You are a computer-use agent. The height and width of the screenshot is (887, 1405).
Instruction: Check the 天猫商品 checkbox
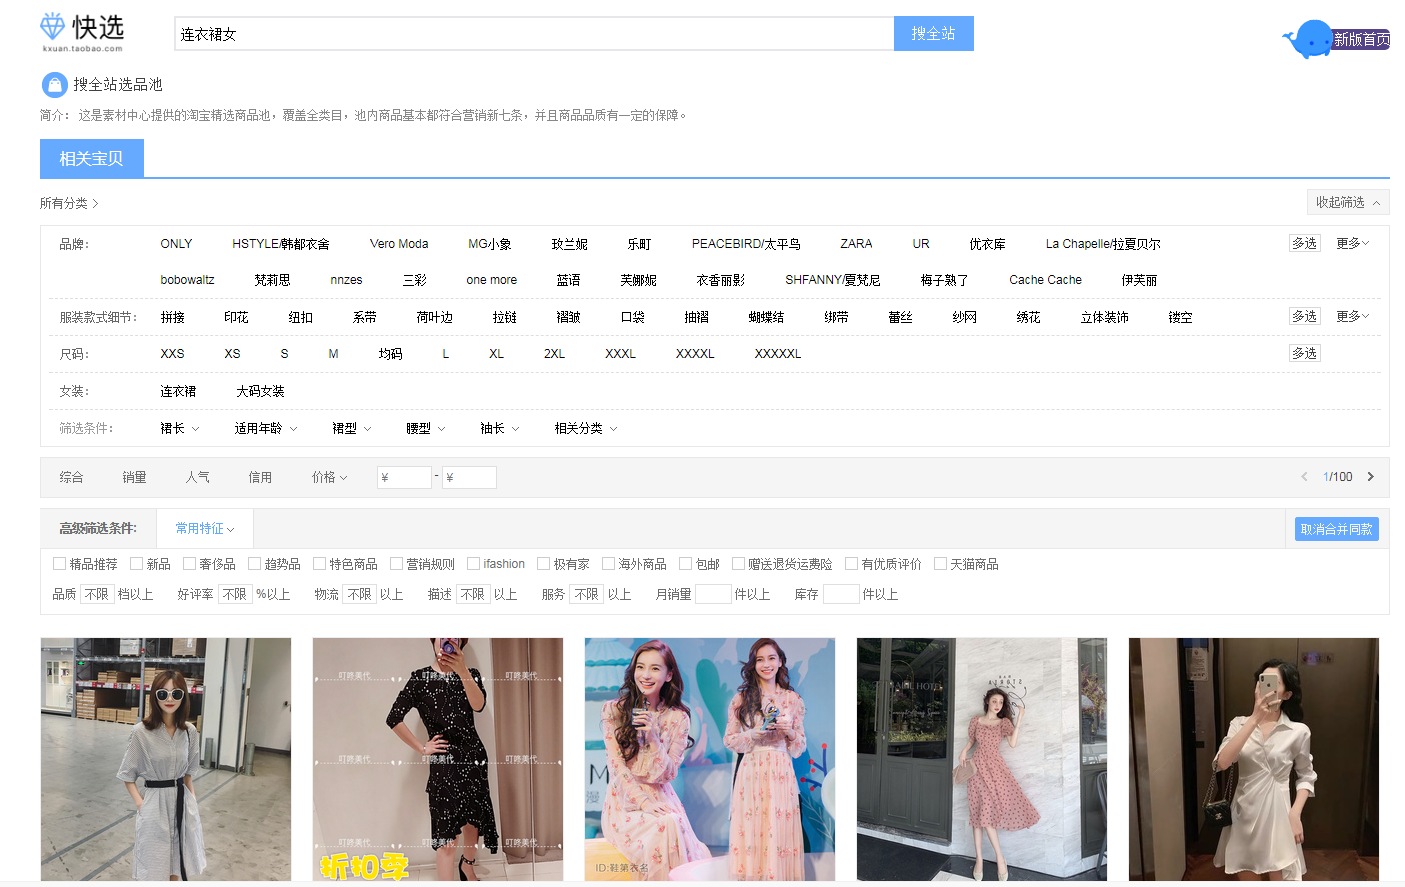pos(940,564)
